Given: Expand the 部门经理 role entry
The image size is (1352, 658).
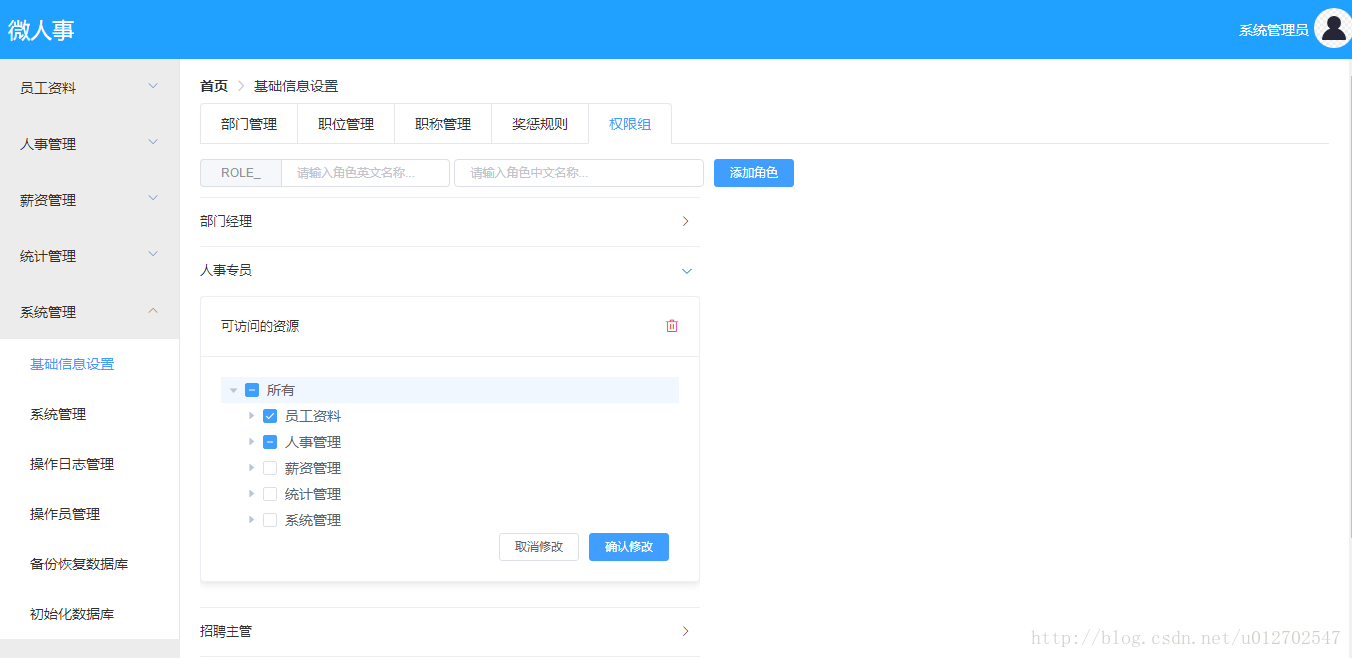Looking at the screenshot, I should (685, 221).
